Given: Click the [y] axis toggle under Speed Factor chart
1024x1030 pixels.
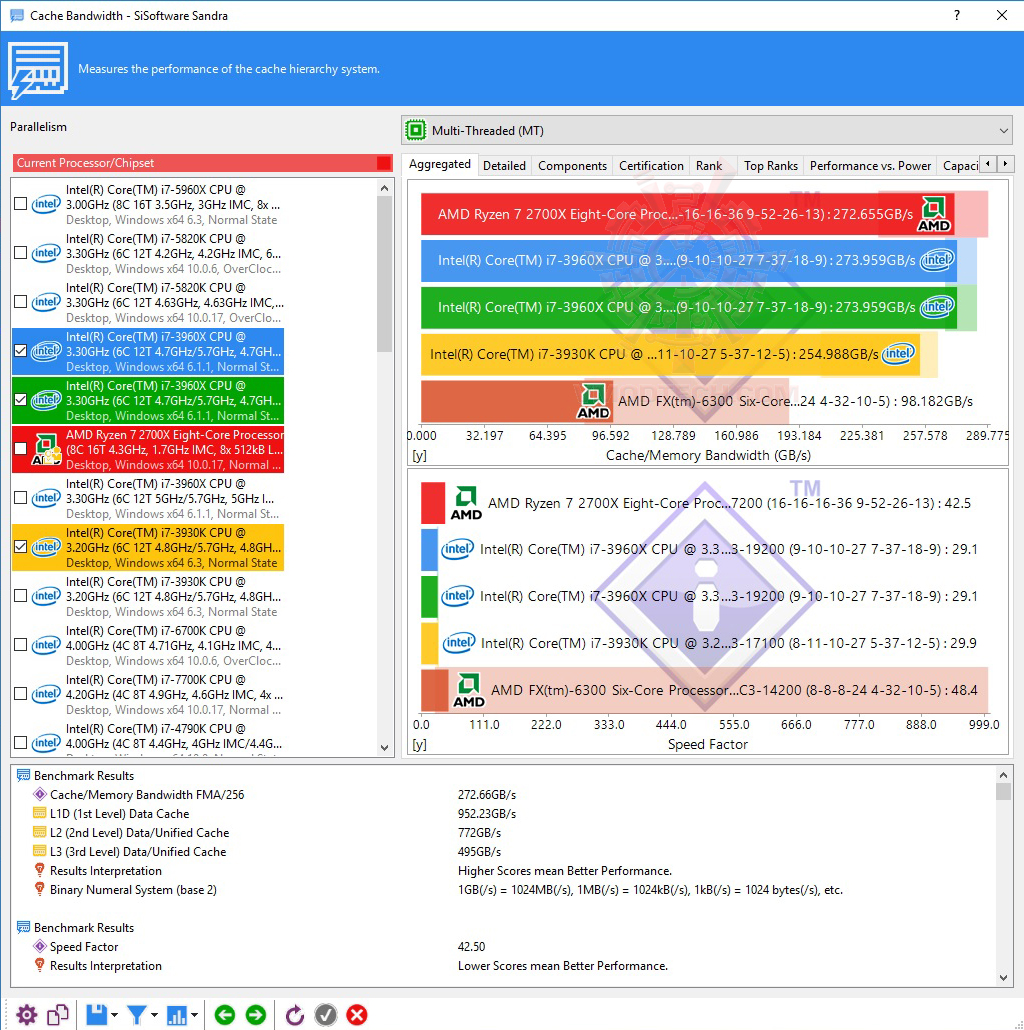Looking at the screenshot, I should click(419, 744).
